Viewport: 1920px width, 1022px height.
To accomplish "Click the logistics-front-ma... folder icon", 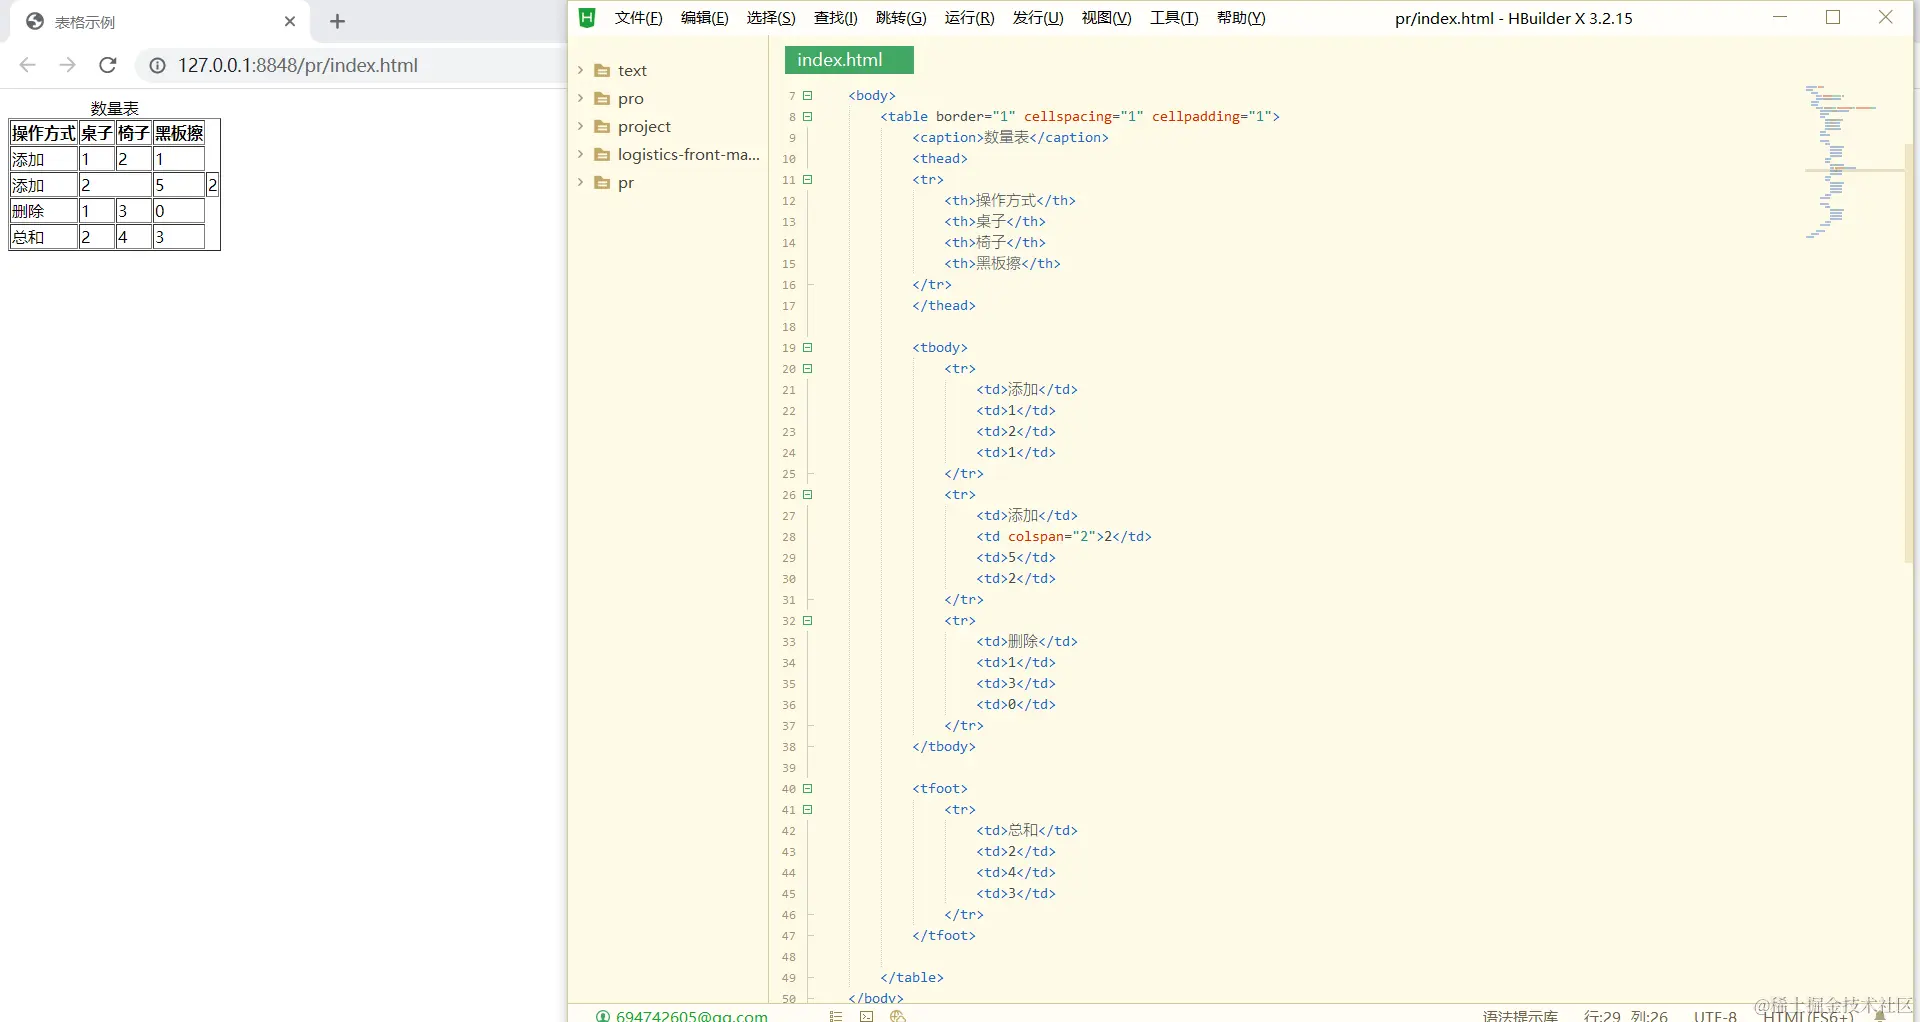I will (602, 155).
